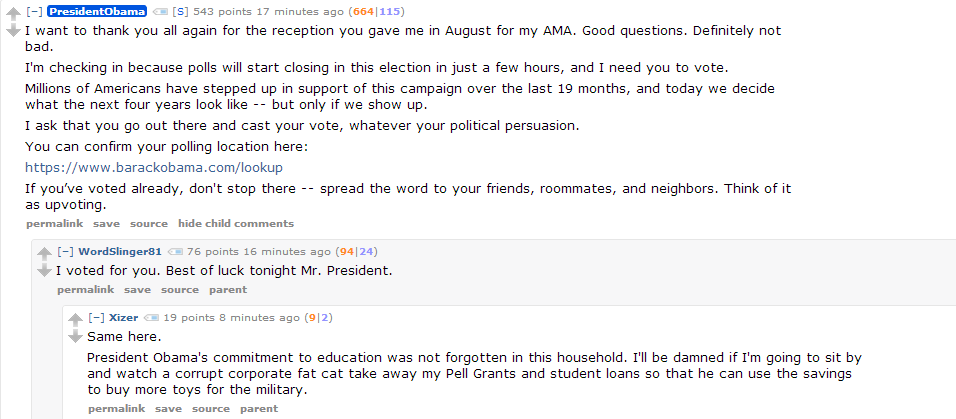Collapse WordSlinger81's comment with [–]
This screenshot has height=419, width=956.
coord(65,251)
